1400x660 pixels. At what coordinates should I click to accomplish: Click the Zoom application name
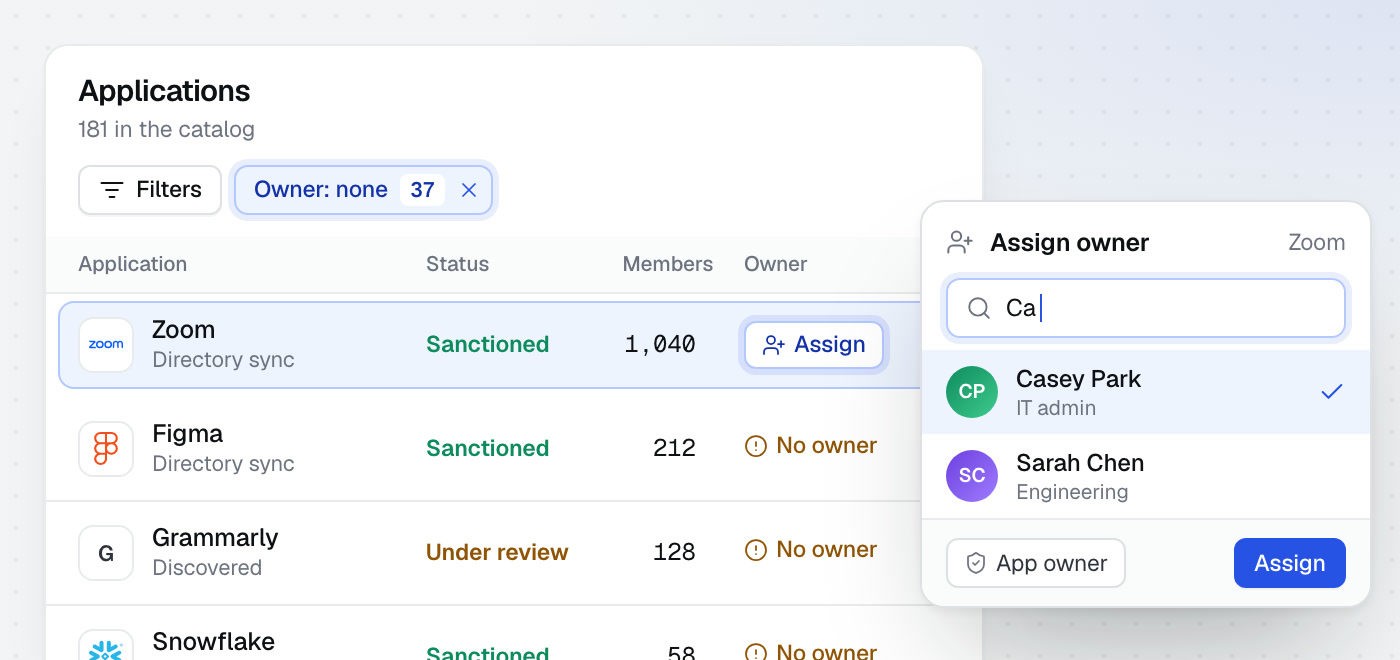click(x=183, y=330)
